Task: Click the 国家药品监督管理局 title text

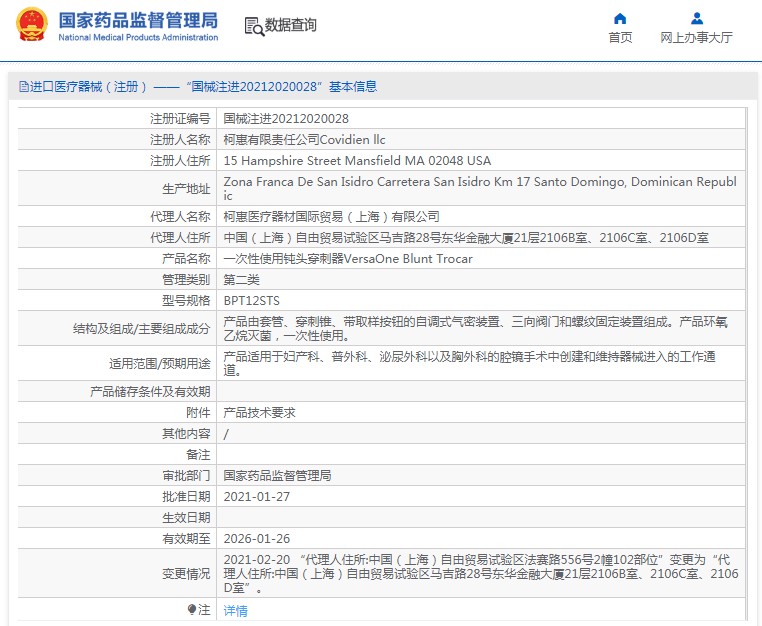Action: click(137, 19)
